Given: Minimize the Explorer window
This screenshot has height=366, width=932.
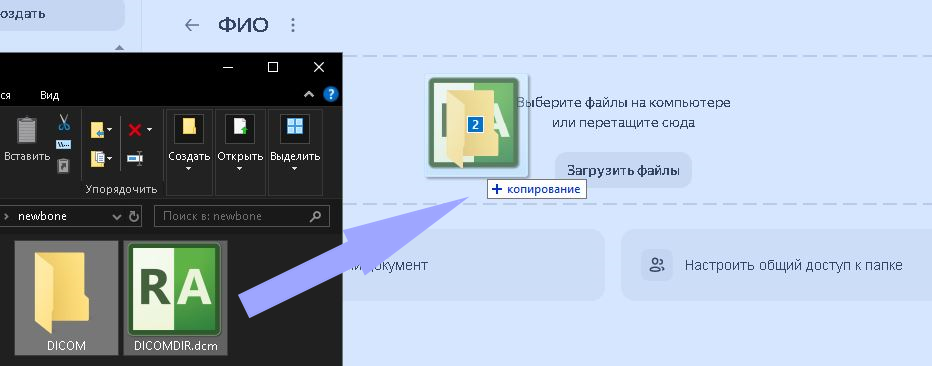Looking at the screenshot, I should (x=228, y=67).
